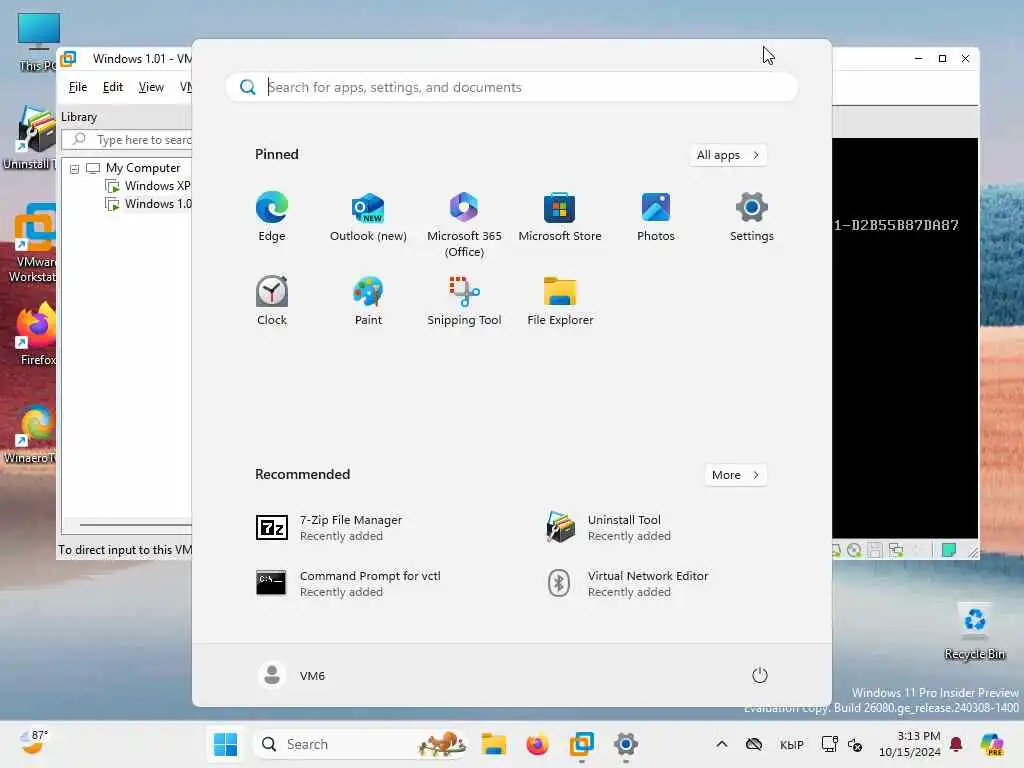This screenshot has width=1024, height=768.
Task: Click VMware library search field
Action: (127, 140)
